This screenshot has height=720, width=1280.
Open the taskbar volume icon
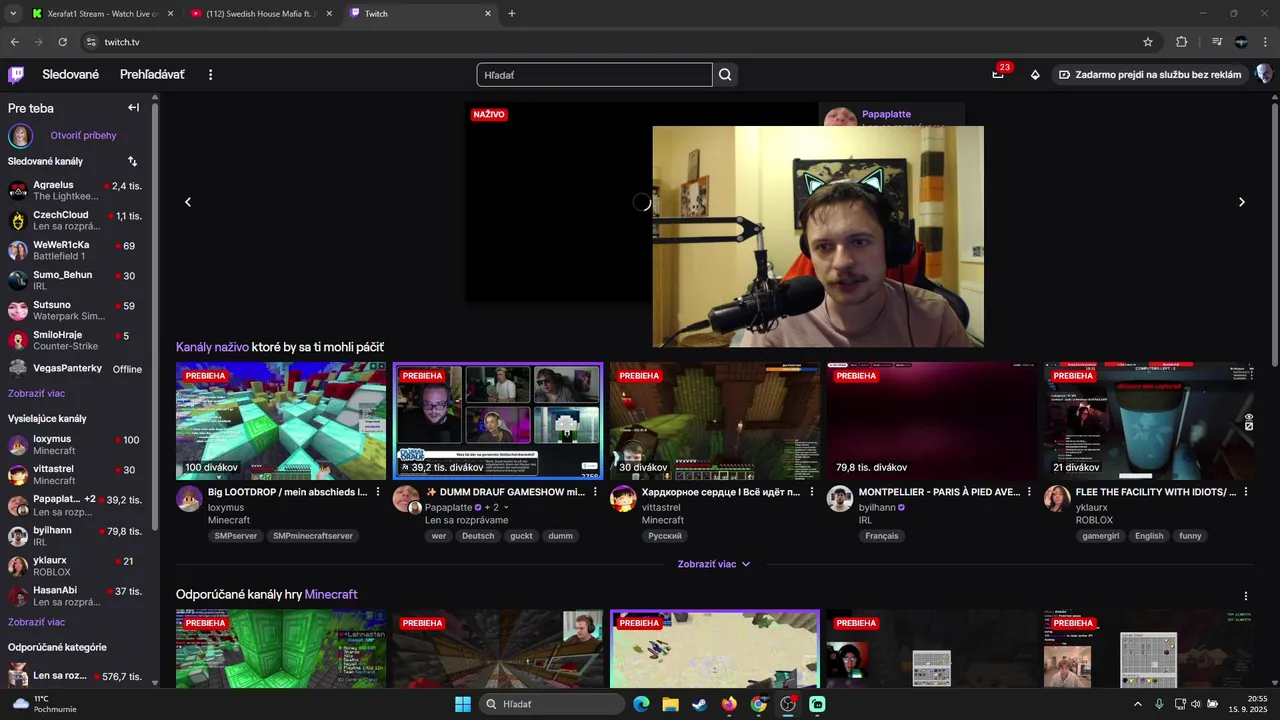pos(1195,704)
